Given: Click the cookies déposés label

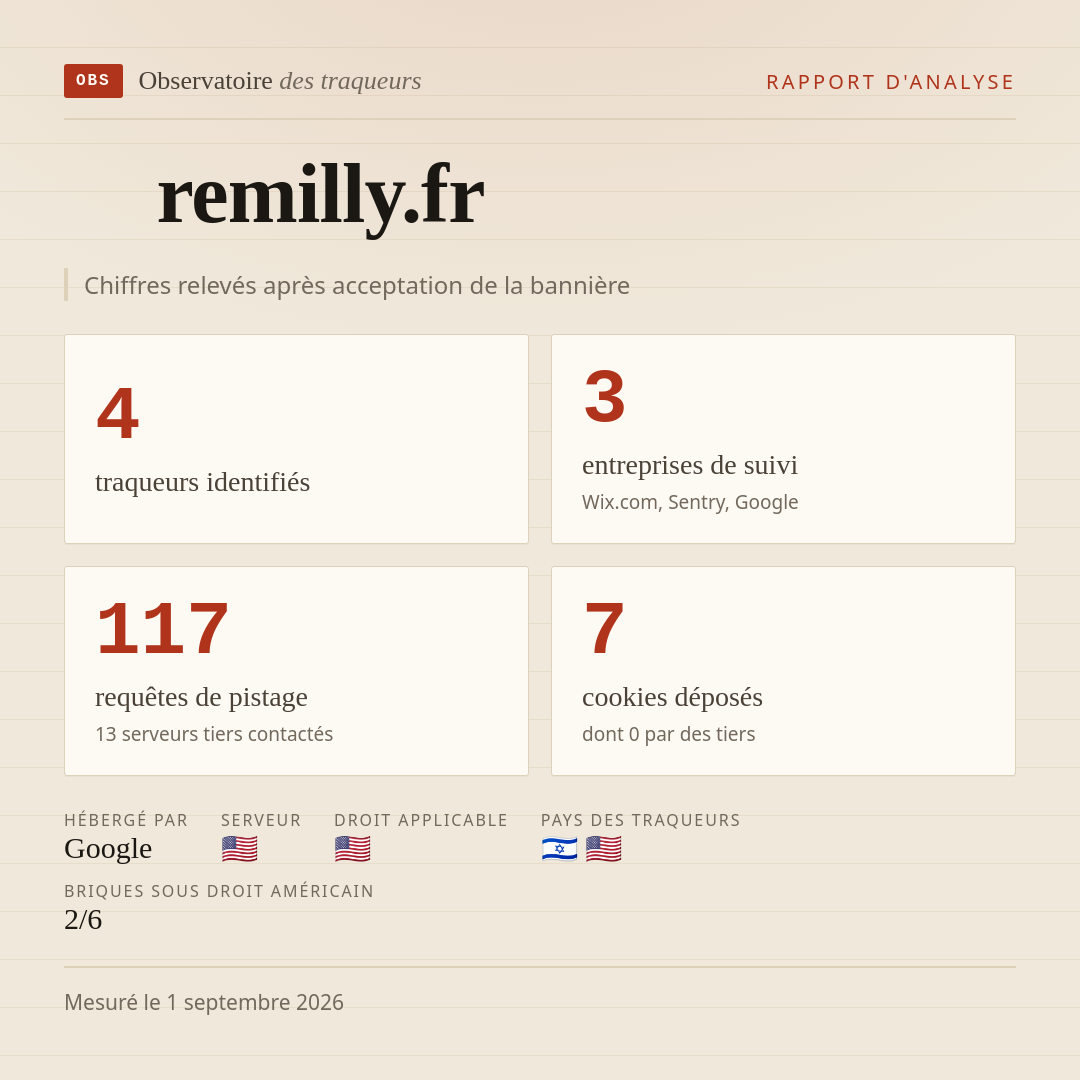Looking at the screenshot, I should [x=672, y=697].
